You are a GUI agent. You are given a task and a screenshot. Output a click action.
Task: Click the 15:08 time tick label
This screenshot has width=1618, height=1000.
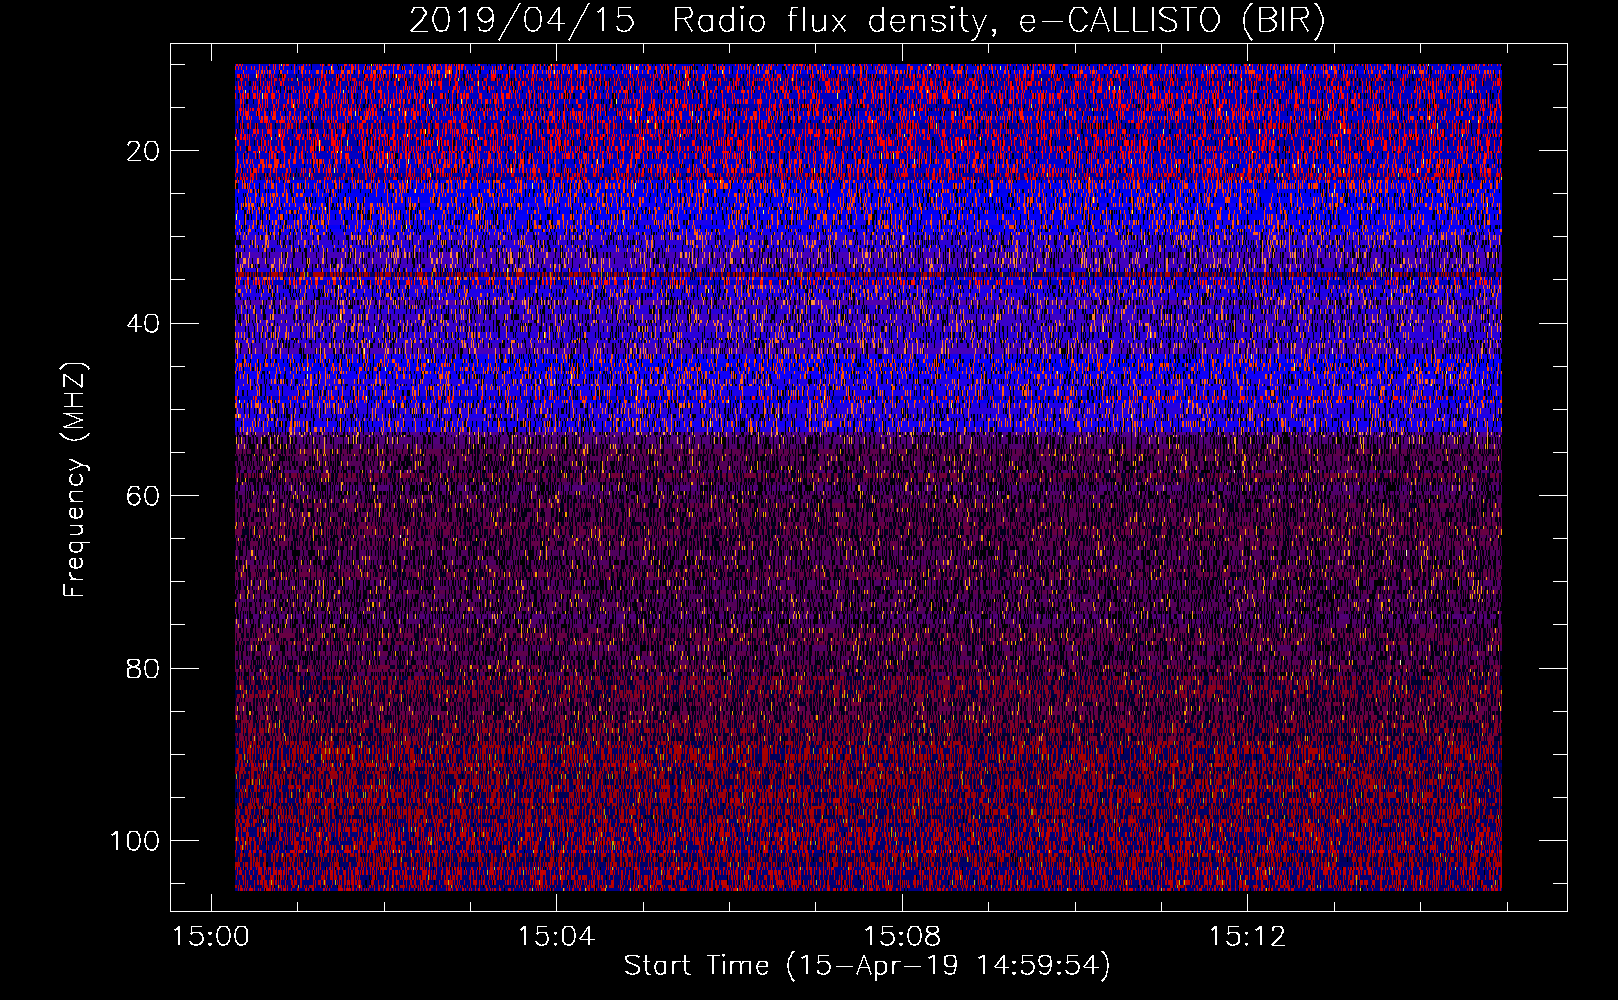tap(902, 937)
